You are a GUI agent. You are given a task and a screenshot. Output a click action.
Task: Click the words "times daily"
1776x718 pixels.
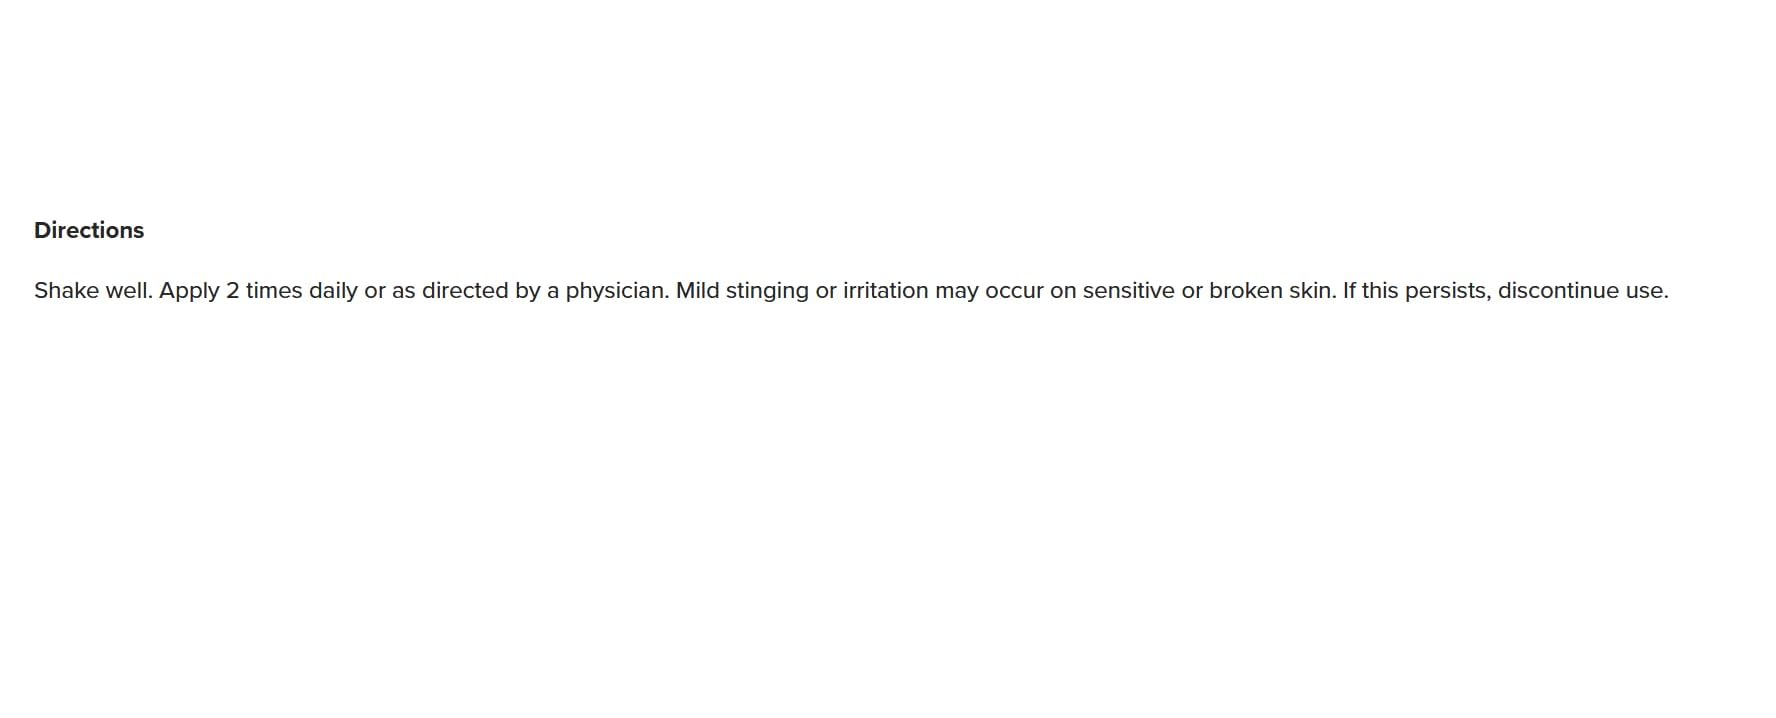pos(301,291)
